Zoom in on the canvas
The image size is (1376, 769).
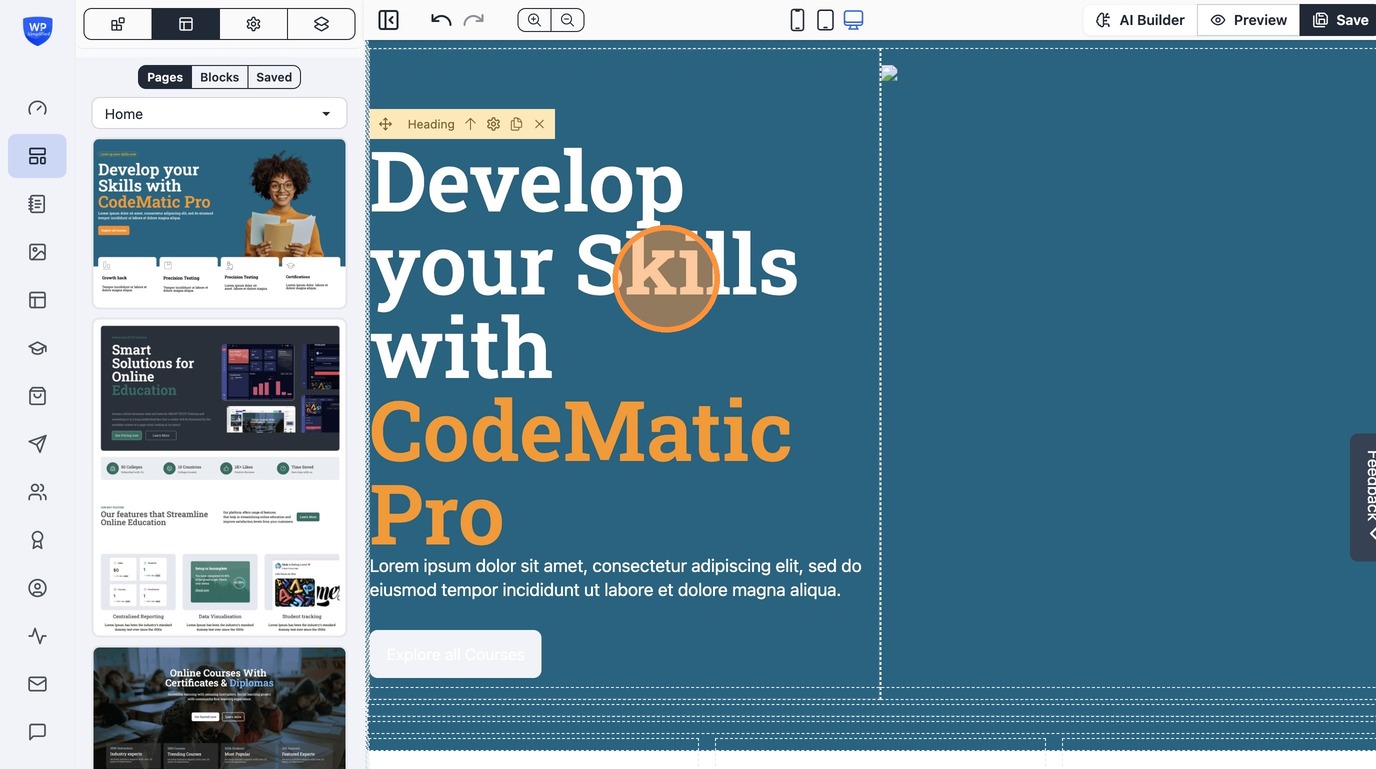pos(534,20)
